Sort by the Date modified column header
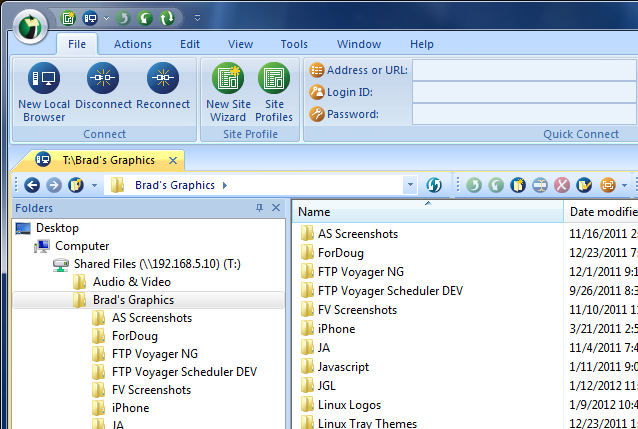Screen dimensions: 638x429 pyautogui.click(x=601, y=212)
